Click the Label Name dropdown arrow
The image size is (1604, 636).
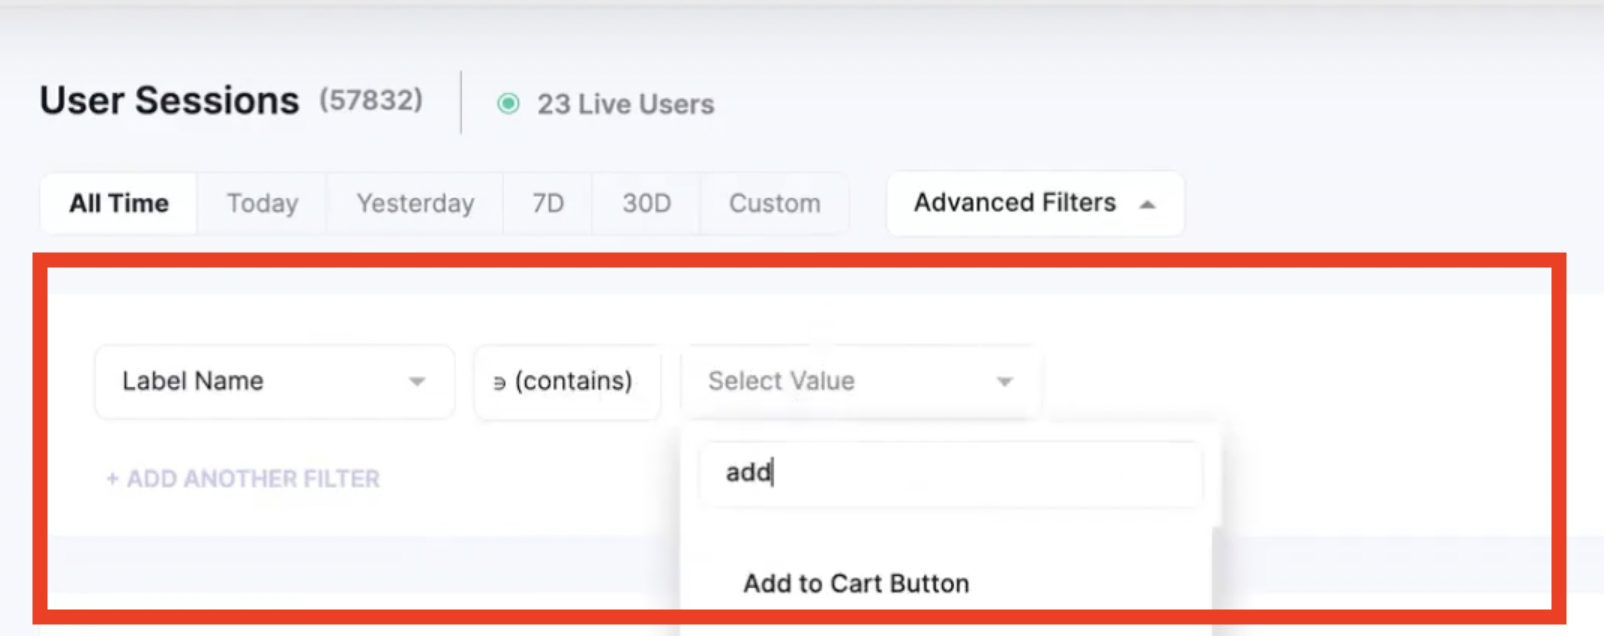(417, 381)
